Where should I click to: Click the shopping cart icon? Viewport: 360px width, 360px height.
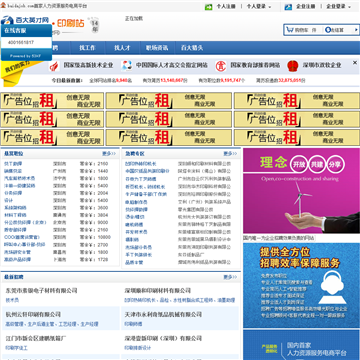click(x=289, y=30)
